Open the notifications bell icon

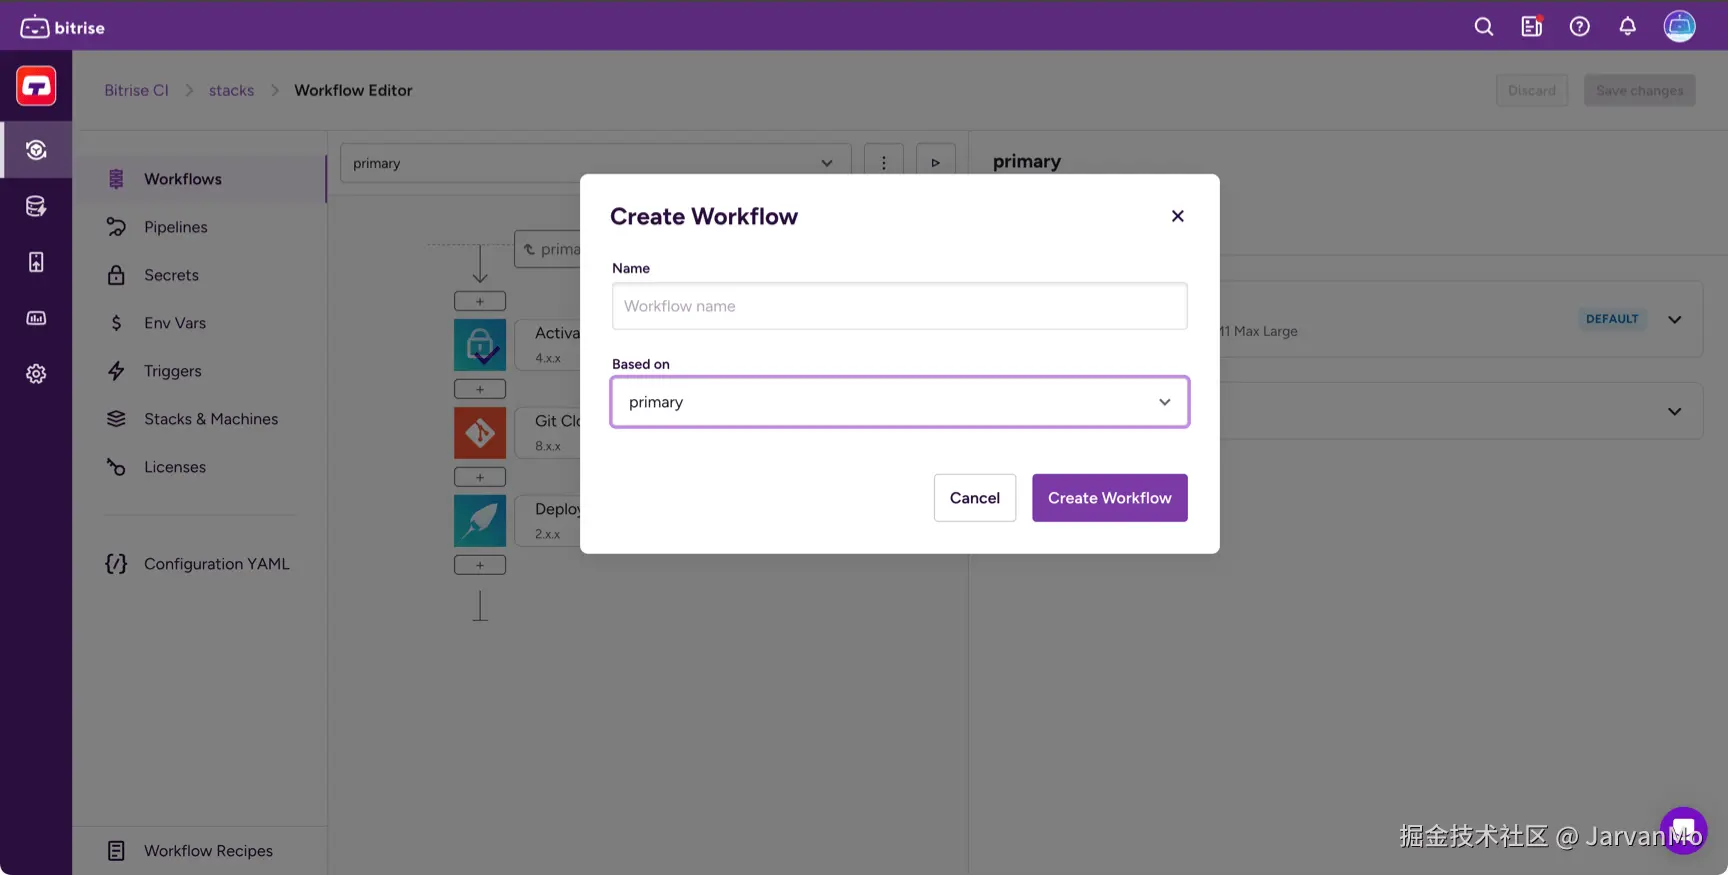pyautogui.click(x=1628, y=27)
